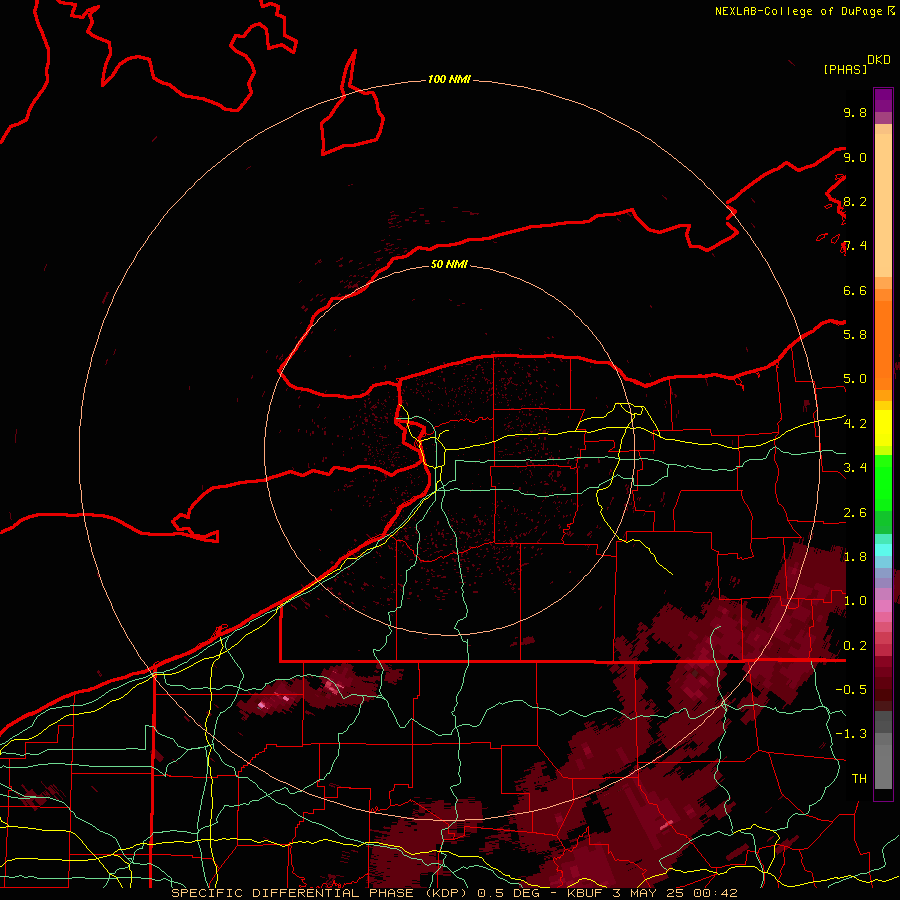Image resolution: width=900 pixels, height=900 pixels.
Task: Pick the orange band of the color scale
Action: point(883,344)
